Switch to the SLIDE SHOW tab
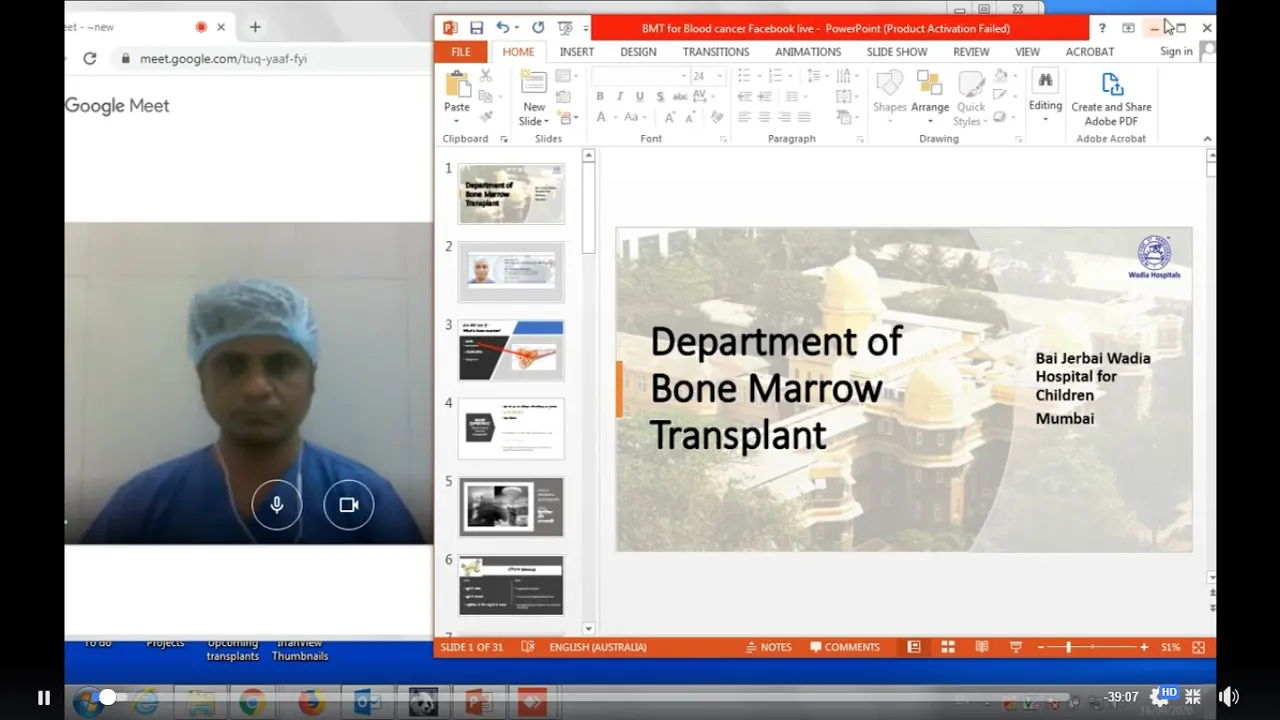The height and width of the screenshot is (720, 1280). click(897, 52)
